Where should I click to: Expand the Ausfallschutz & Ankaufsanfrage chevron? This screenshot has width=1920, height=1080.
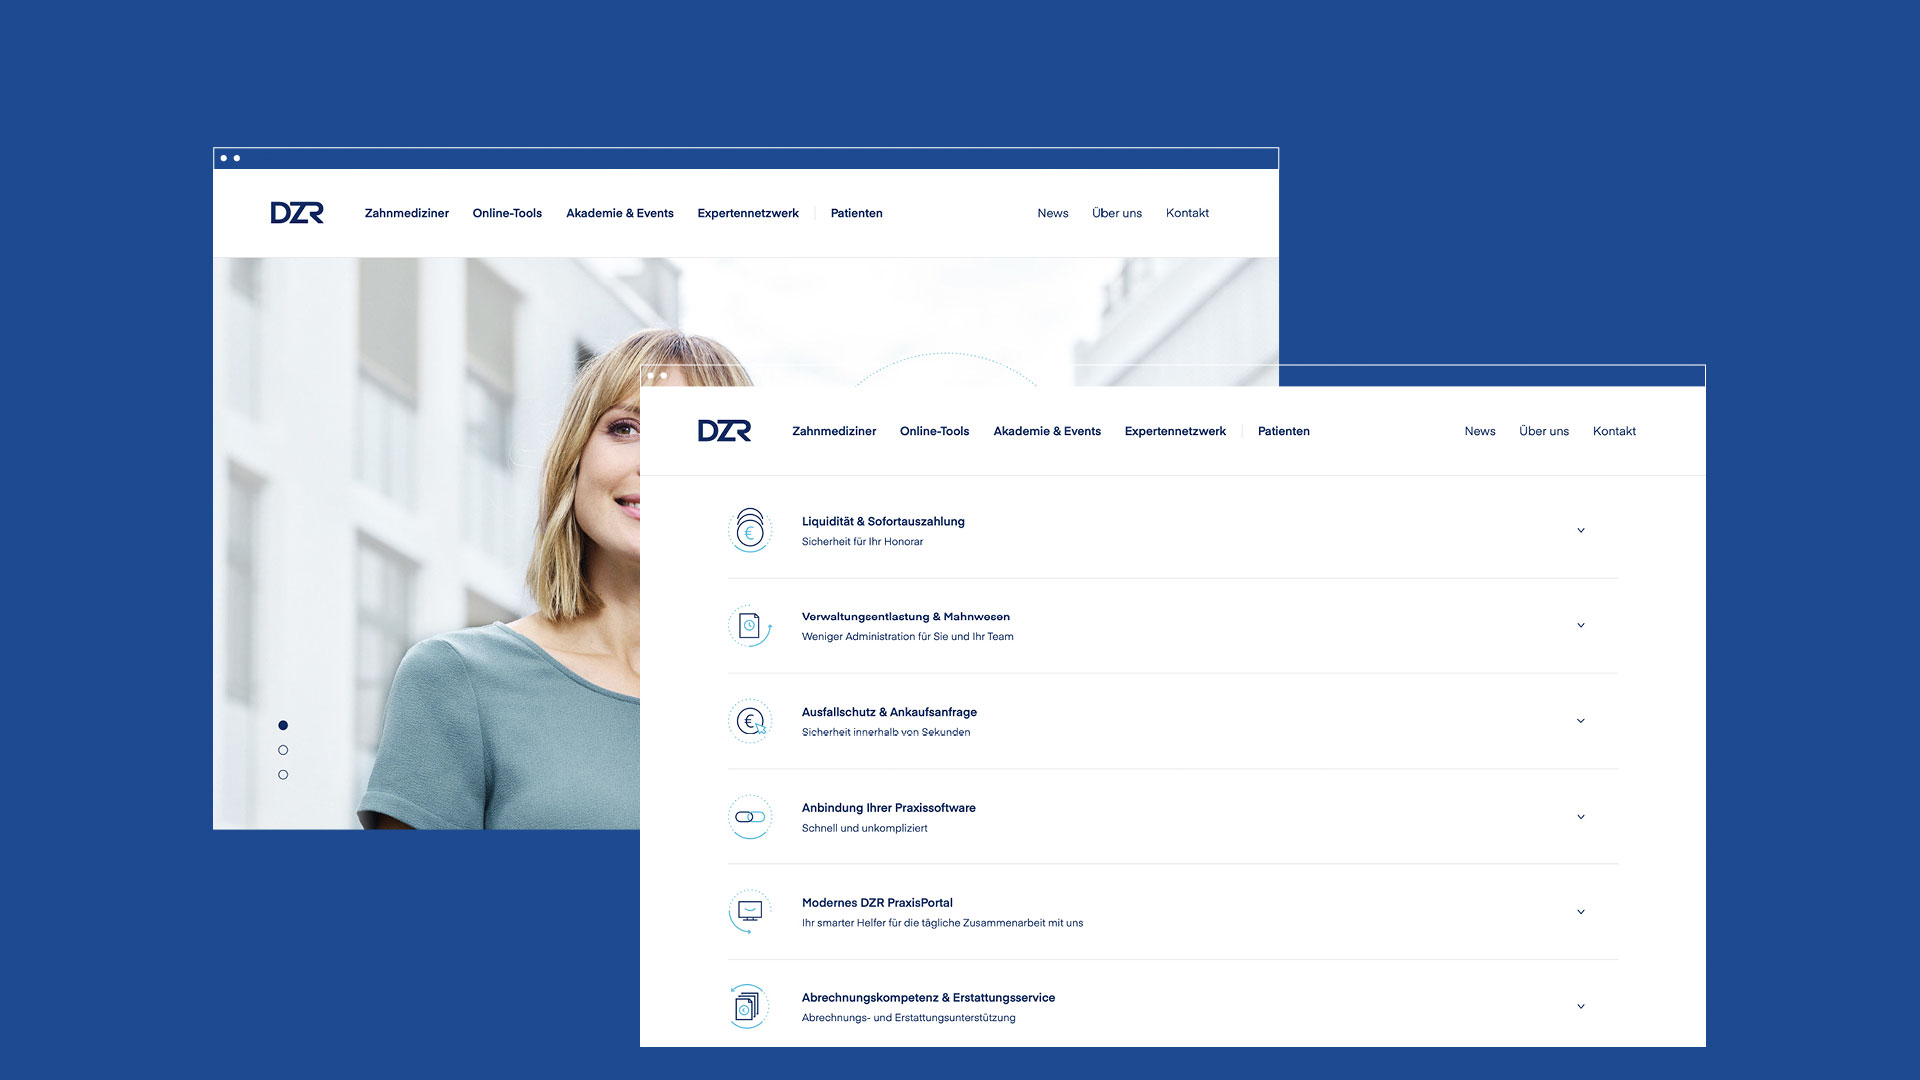(1581, 721)
